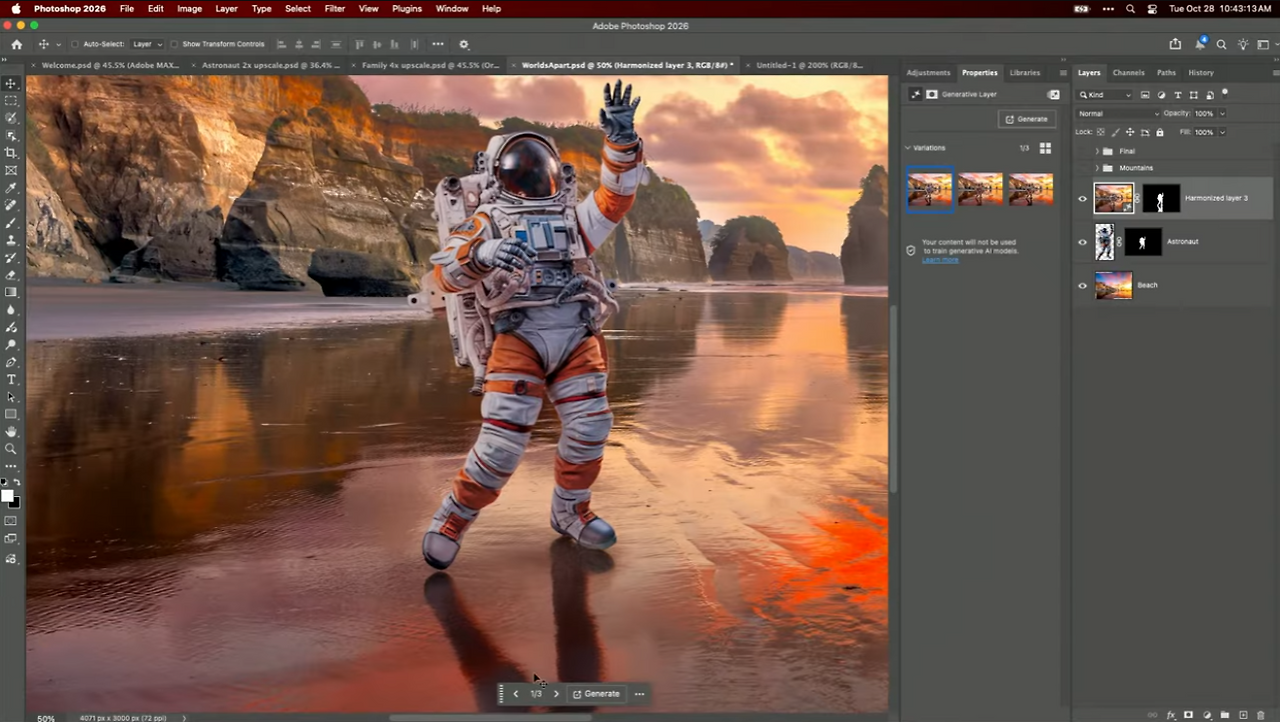Check Show Transform Controls
Screen dimensions: 1280x722
click(174, 44)
